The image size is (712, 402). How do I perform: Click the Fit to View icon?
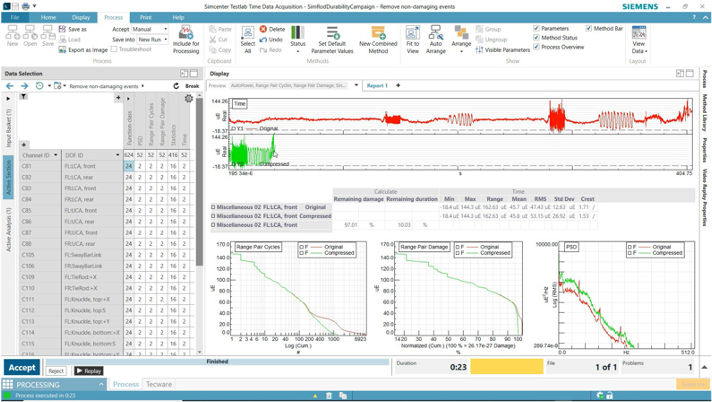[x=412, y=33]
